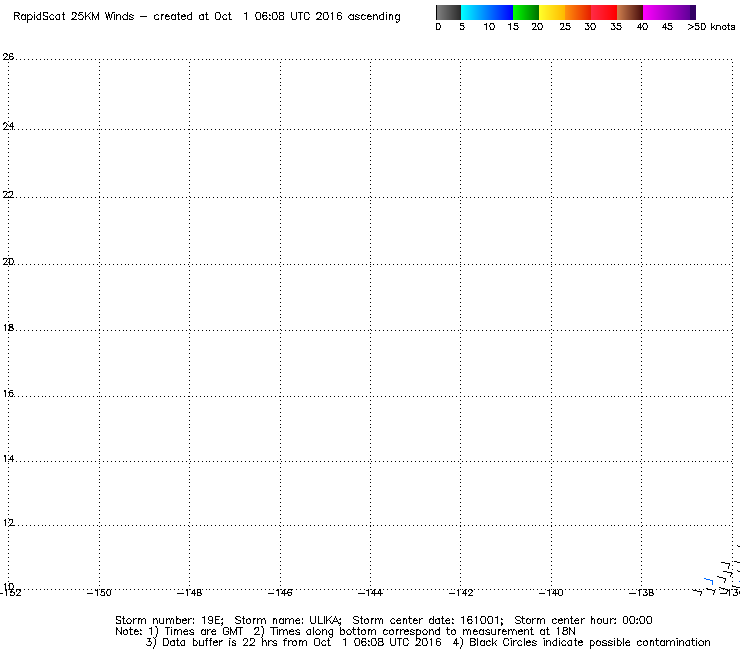Click the latitude label 18
The width and height of the screenshot is (740, 650).
(x=8, y=328)
